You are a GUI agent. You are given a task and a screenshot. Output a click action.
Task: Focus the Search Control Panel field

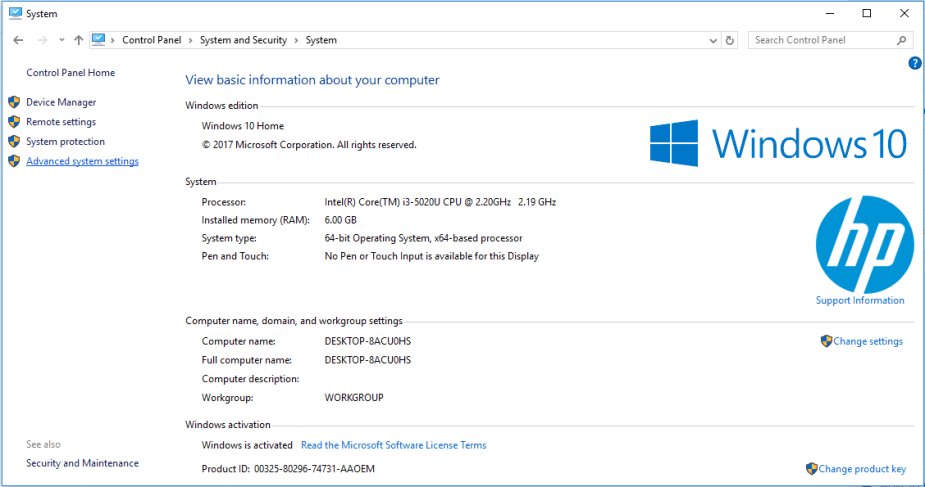coord(820,40)
